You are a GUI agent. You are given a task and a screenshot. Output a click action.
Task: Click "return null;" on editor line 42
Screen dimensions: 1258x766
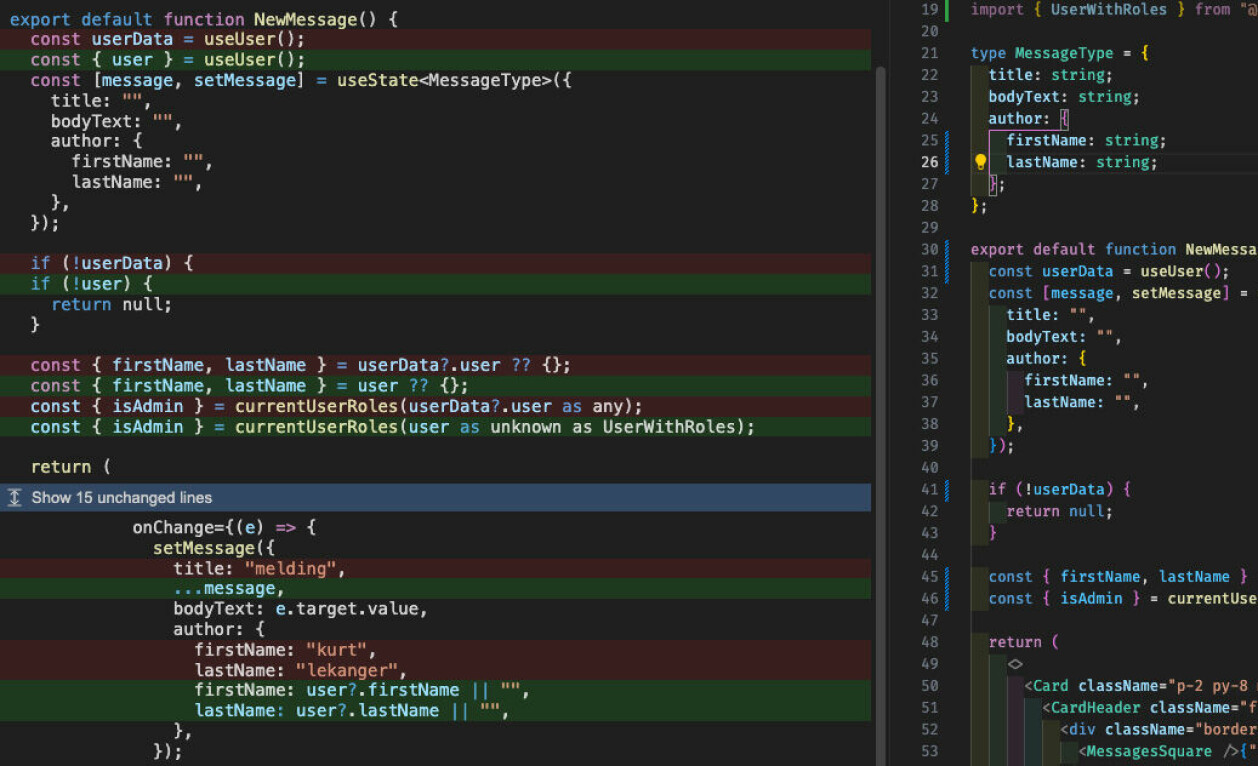[1059, 511]
